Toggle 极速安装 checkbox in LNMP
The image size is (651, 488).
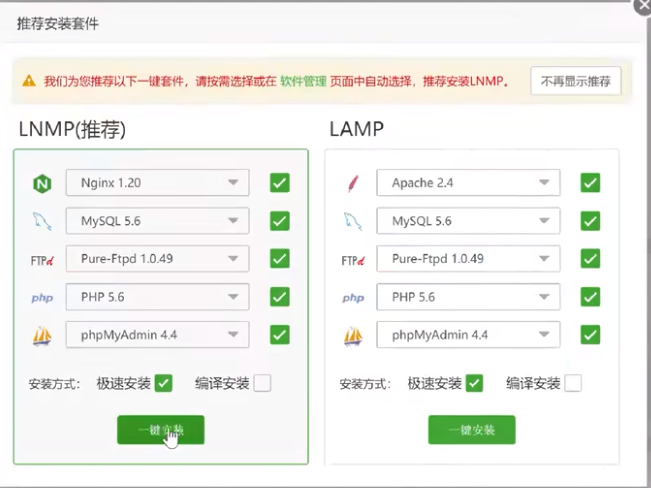[x=163, y=383]
